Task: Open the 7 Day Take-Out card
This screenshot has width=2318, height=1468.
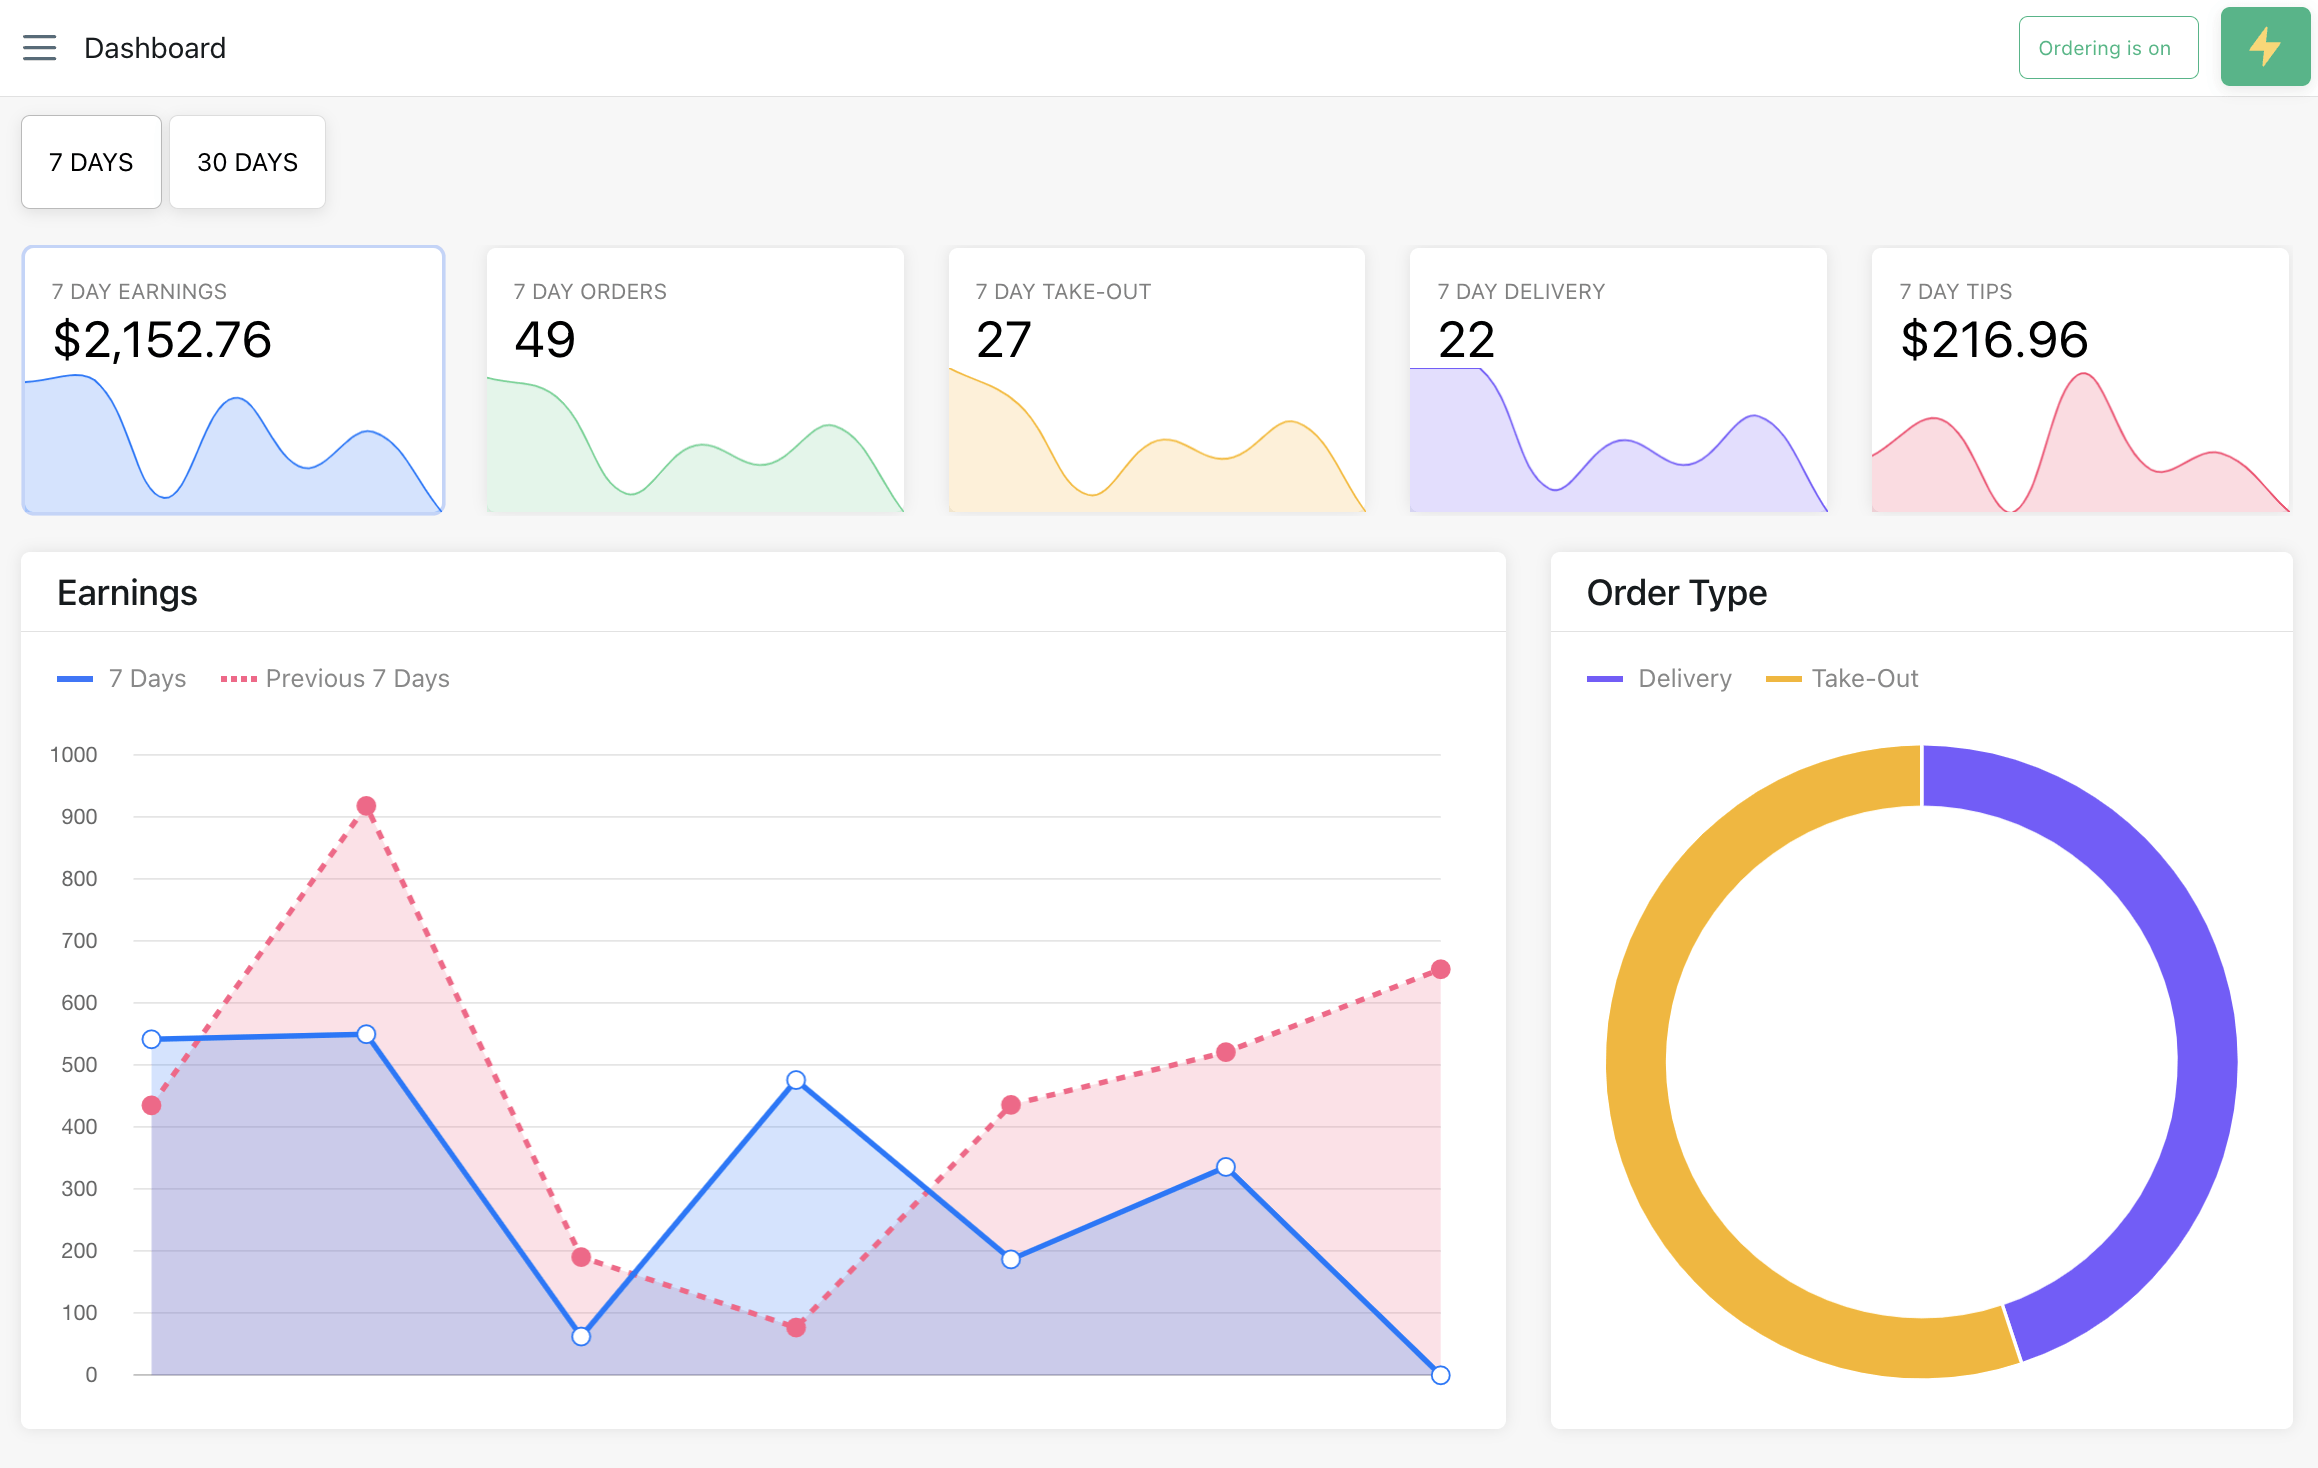Action: 1157,380
